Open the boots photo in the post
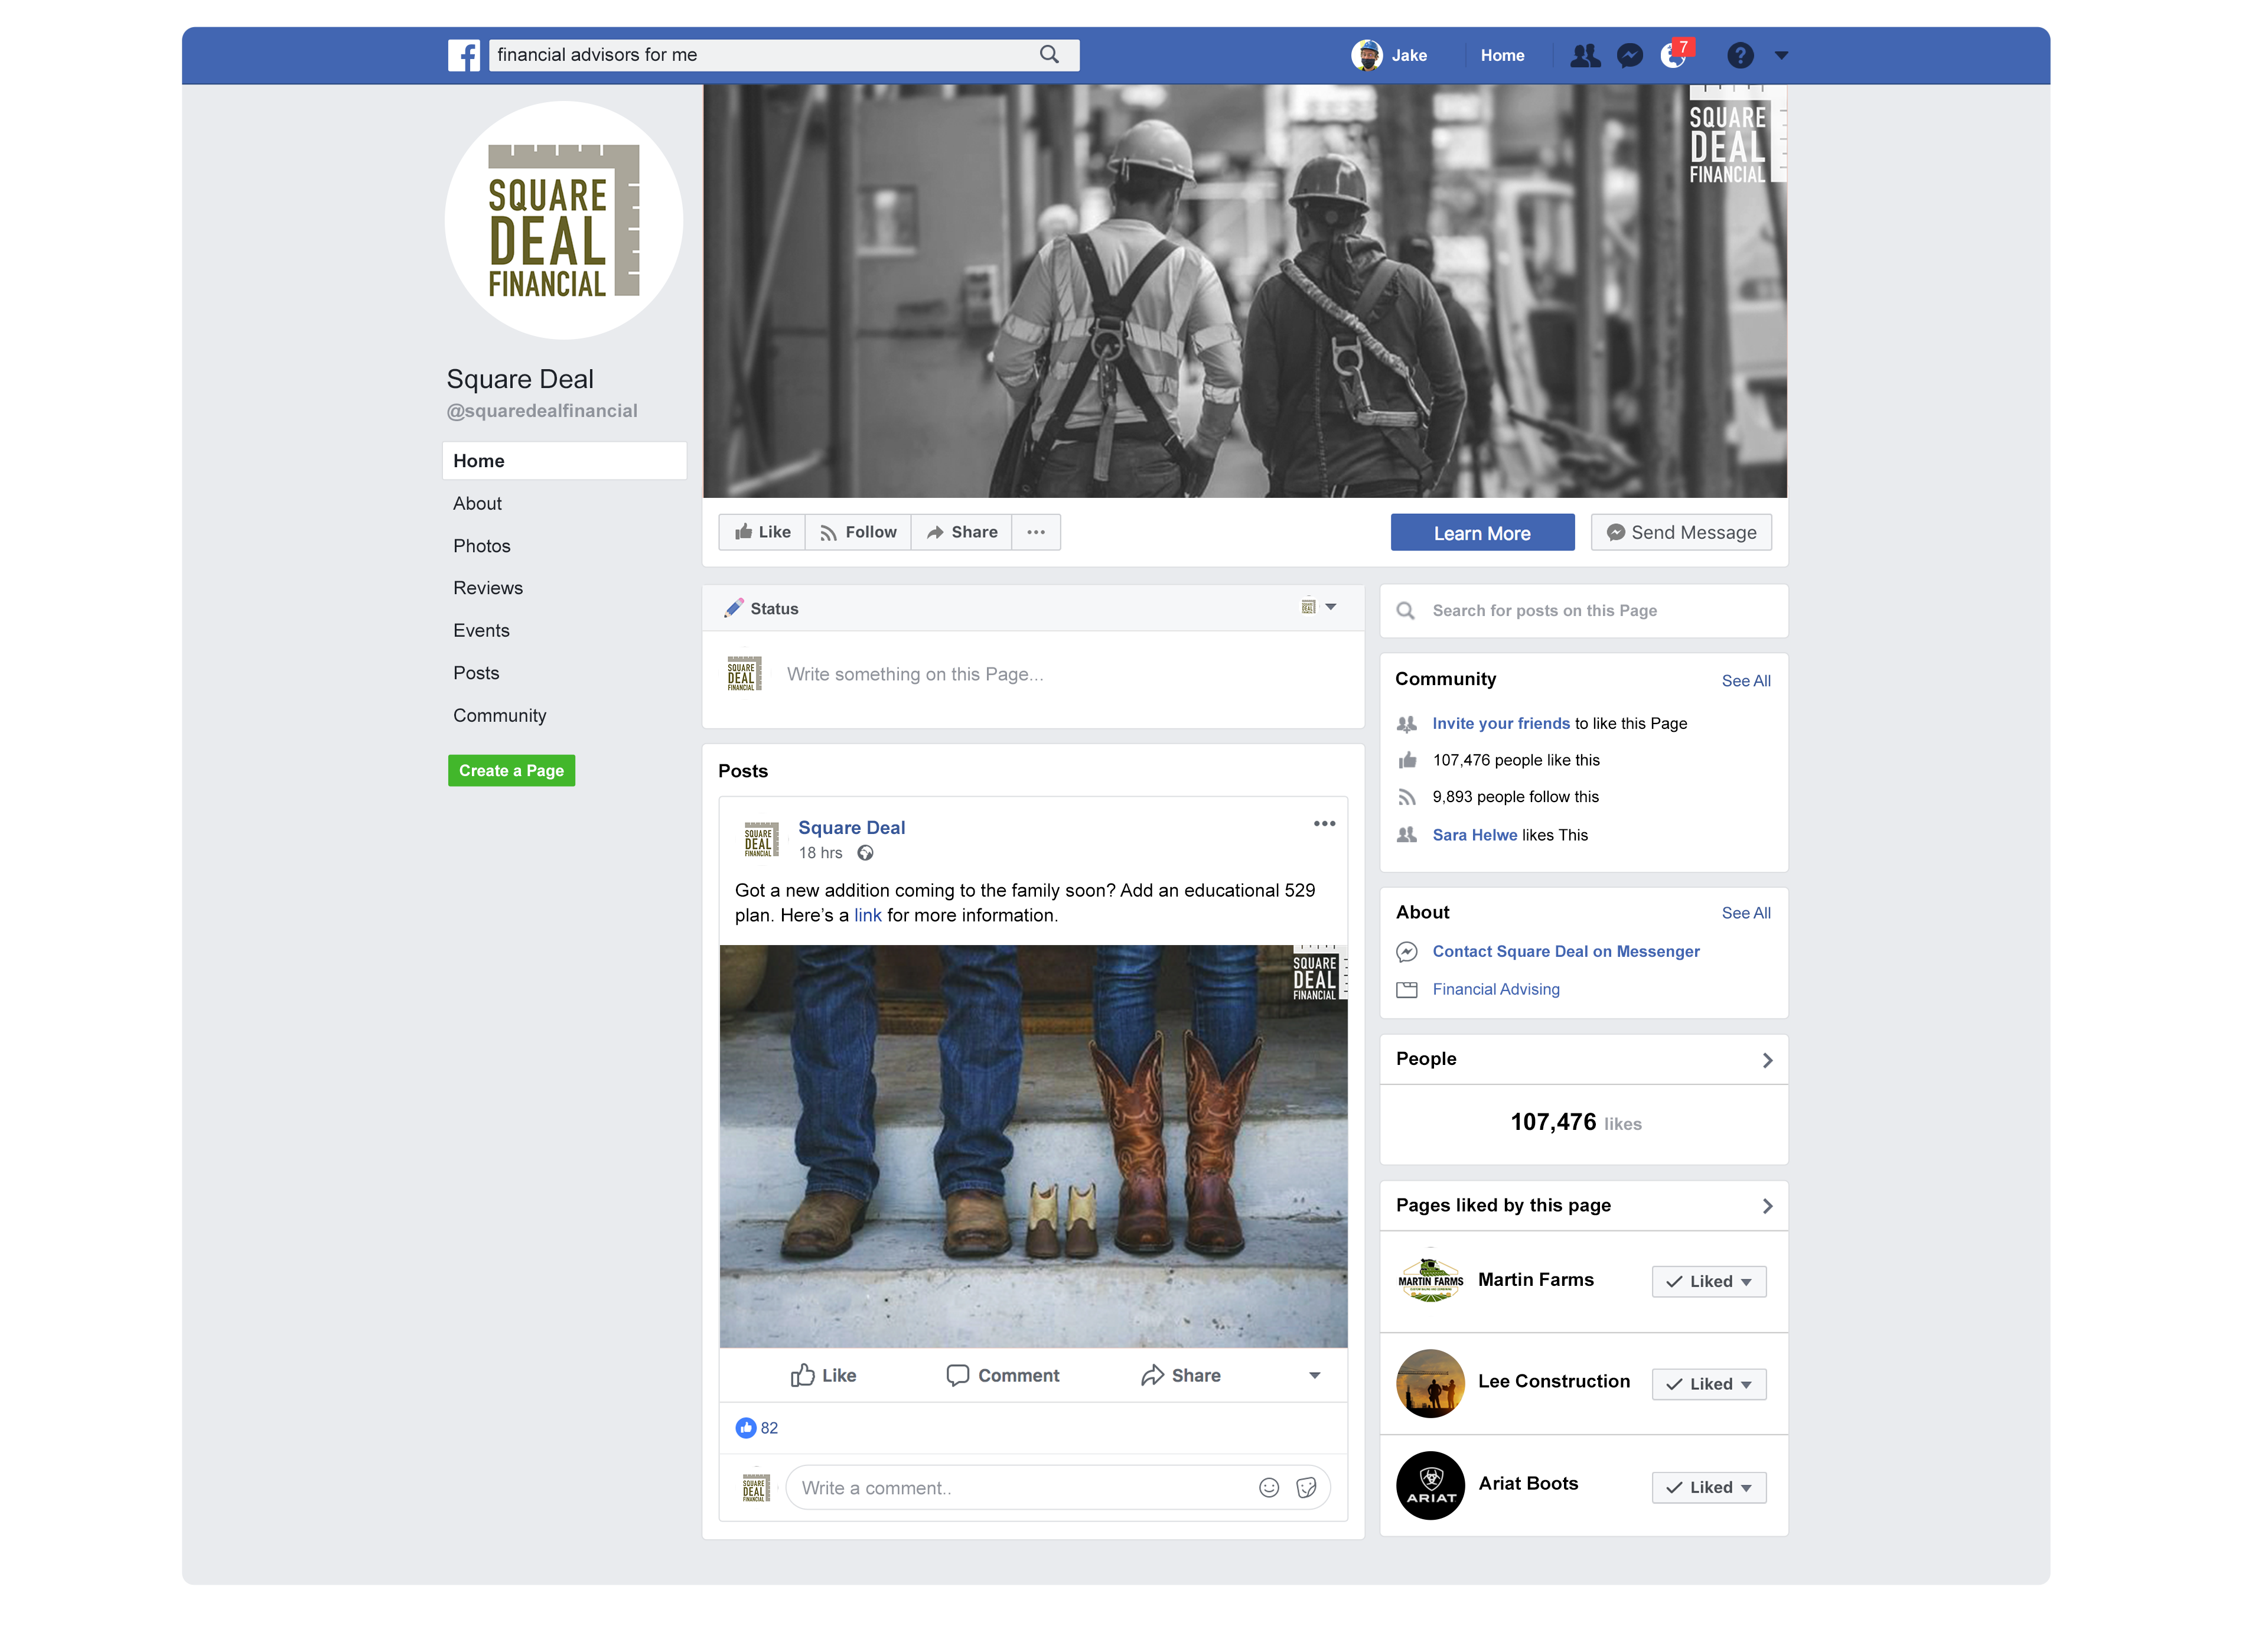 [x=1033, y=1147]
